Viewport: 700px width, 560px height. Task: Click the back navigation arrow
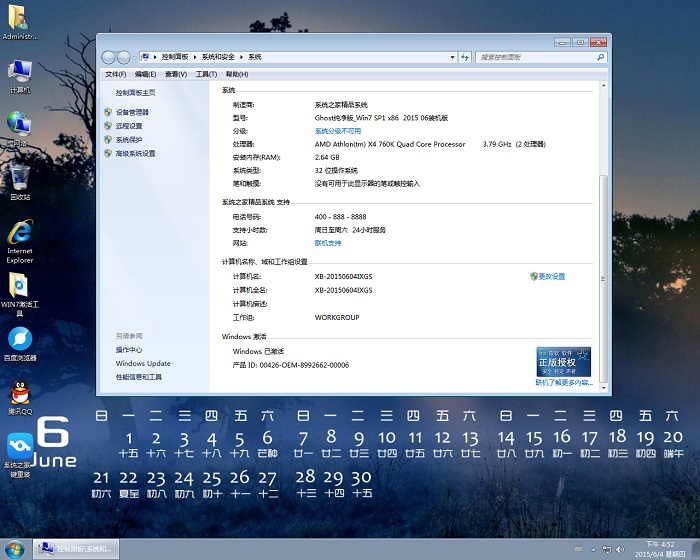(108, 58)
